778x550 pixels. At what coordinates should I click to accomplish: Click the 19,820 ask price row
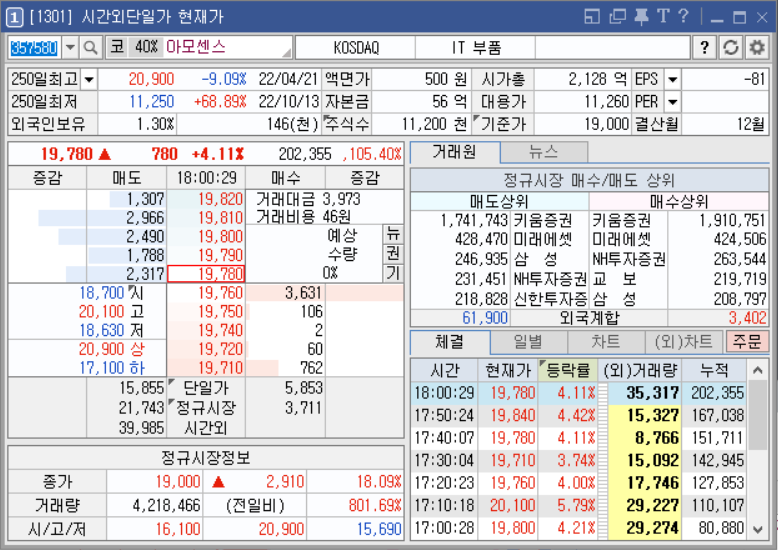[206, 199]
